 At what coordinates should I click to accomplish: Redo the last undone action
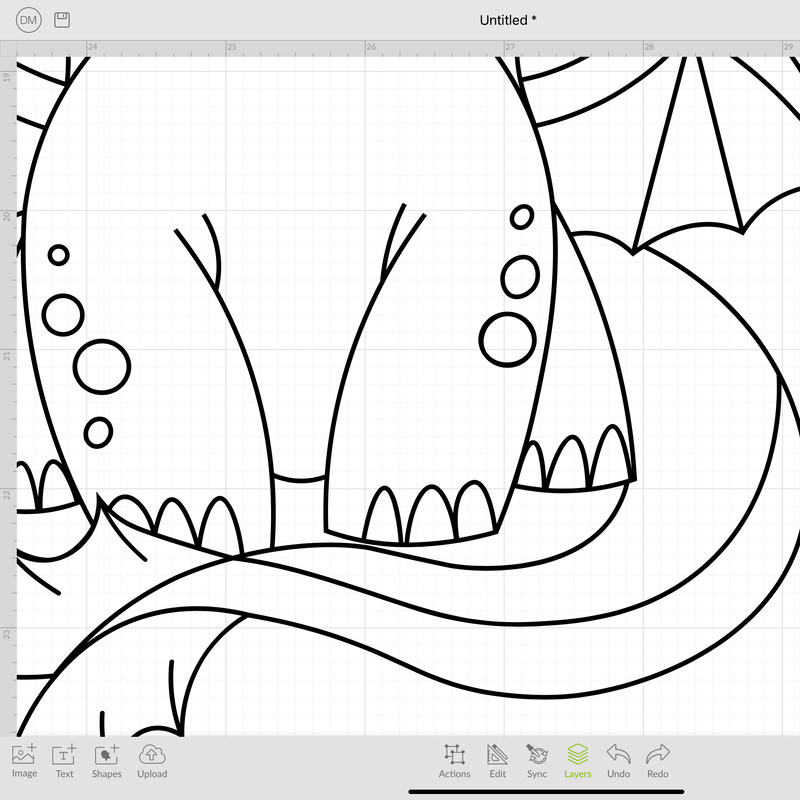point(657,761)
